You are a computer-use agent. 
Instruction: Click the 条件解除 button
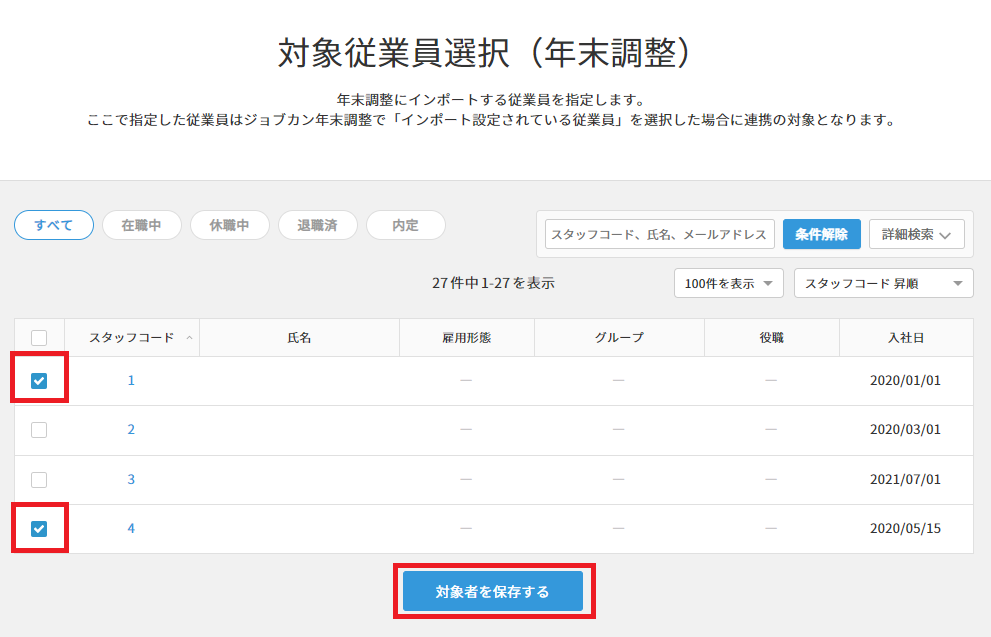coord(822,234)
